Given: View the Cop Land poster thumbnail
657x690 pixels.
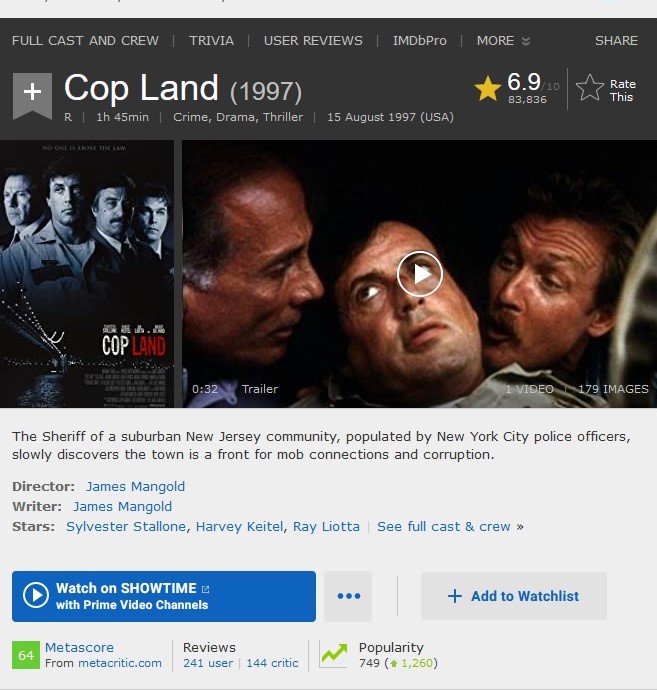Looking at the screenshot, I should [87, 274].
